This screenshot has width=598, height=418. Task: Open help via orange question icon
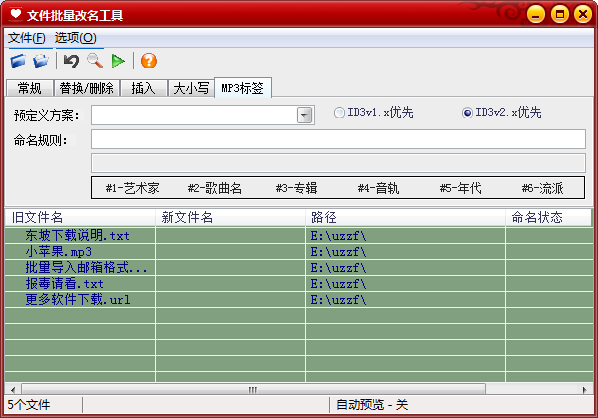point(149,61)
